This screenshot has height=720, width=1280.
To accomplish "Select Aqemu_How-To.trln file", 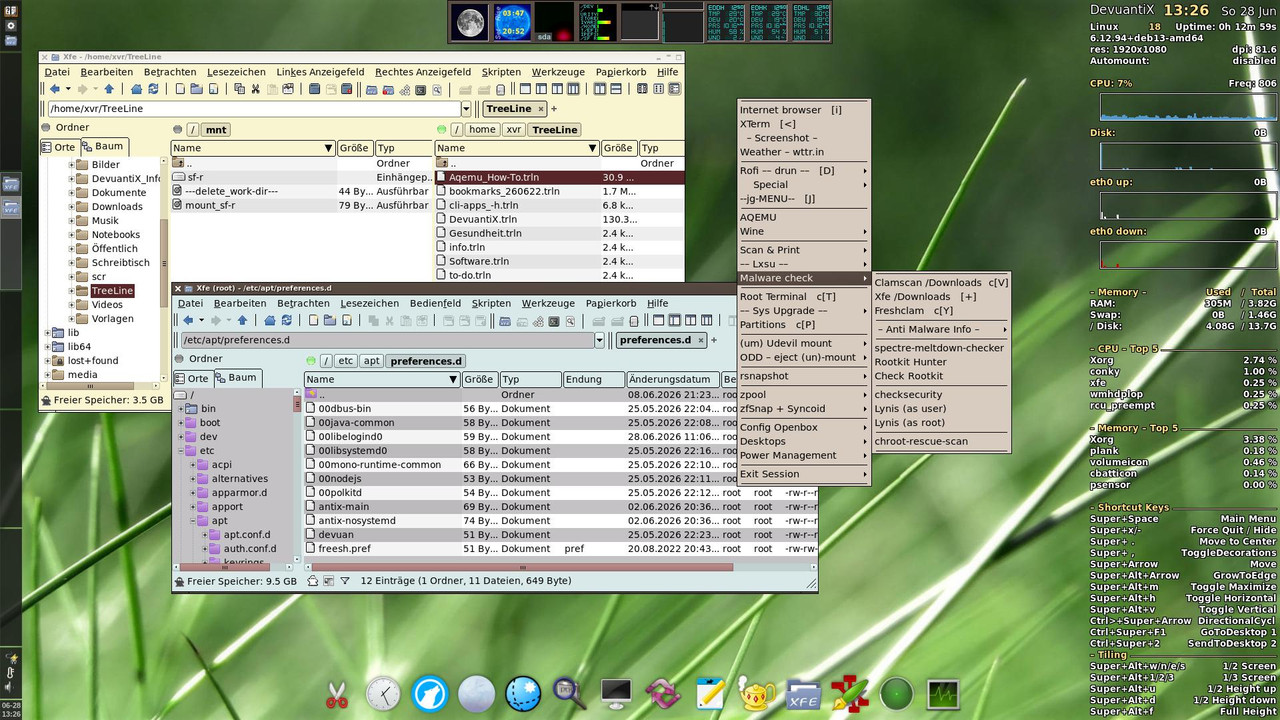I will tap(560, 177).
